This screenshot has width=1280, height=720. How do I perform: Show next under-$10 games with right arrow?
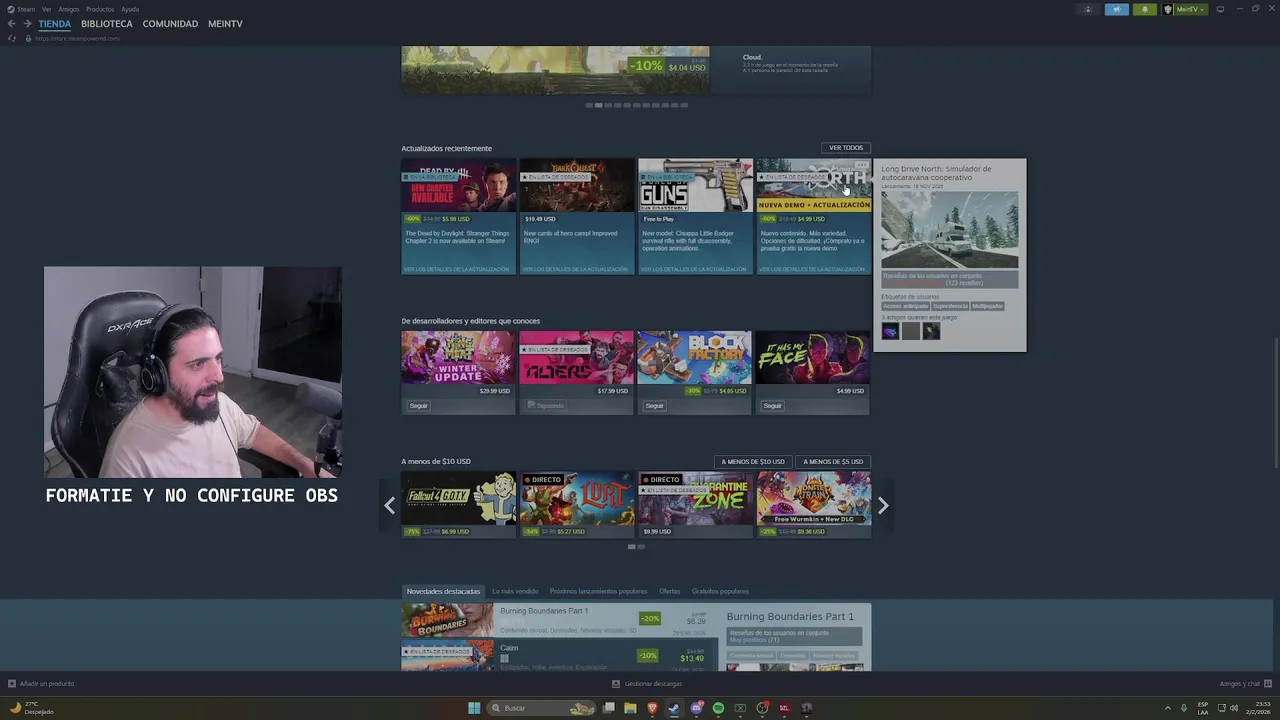[883, 506]
